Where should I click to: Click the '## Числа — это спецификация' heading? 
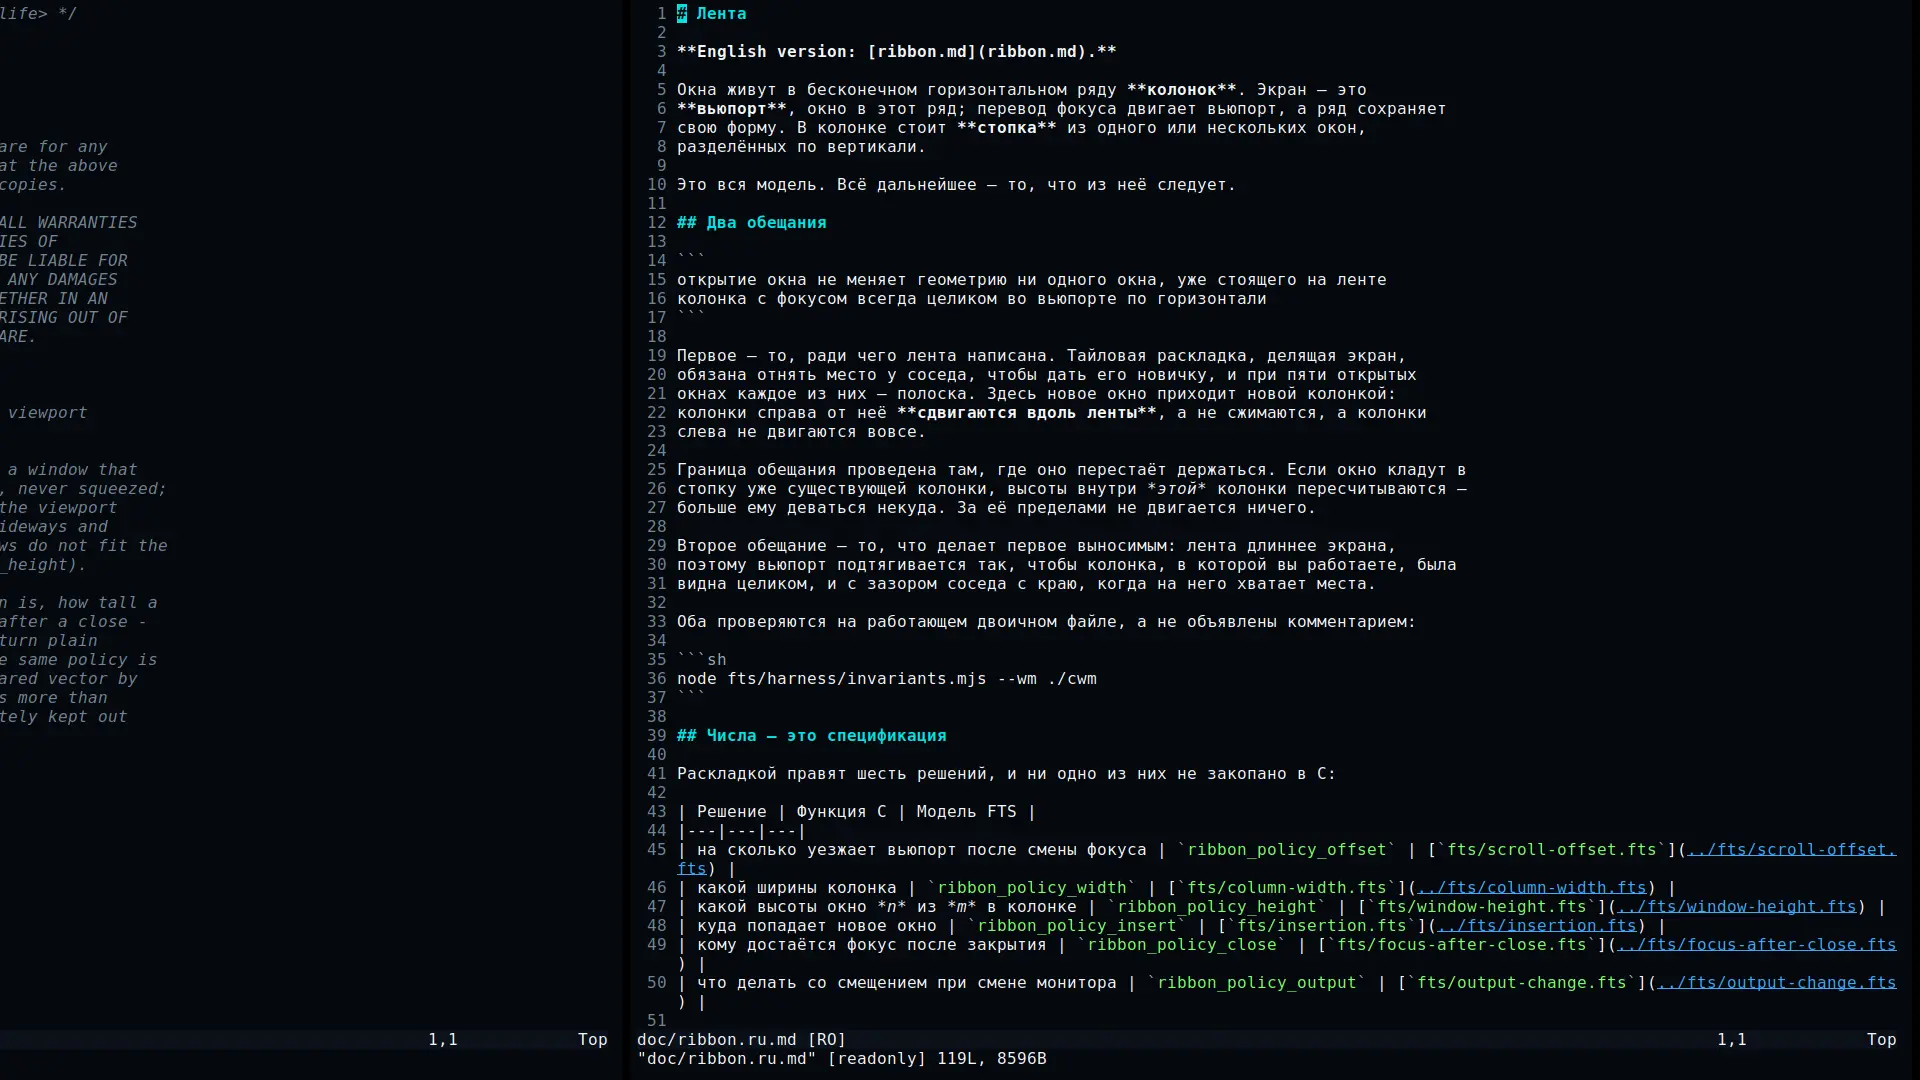(812, 736)
